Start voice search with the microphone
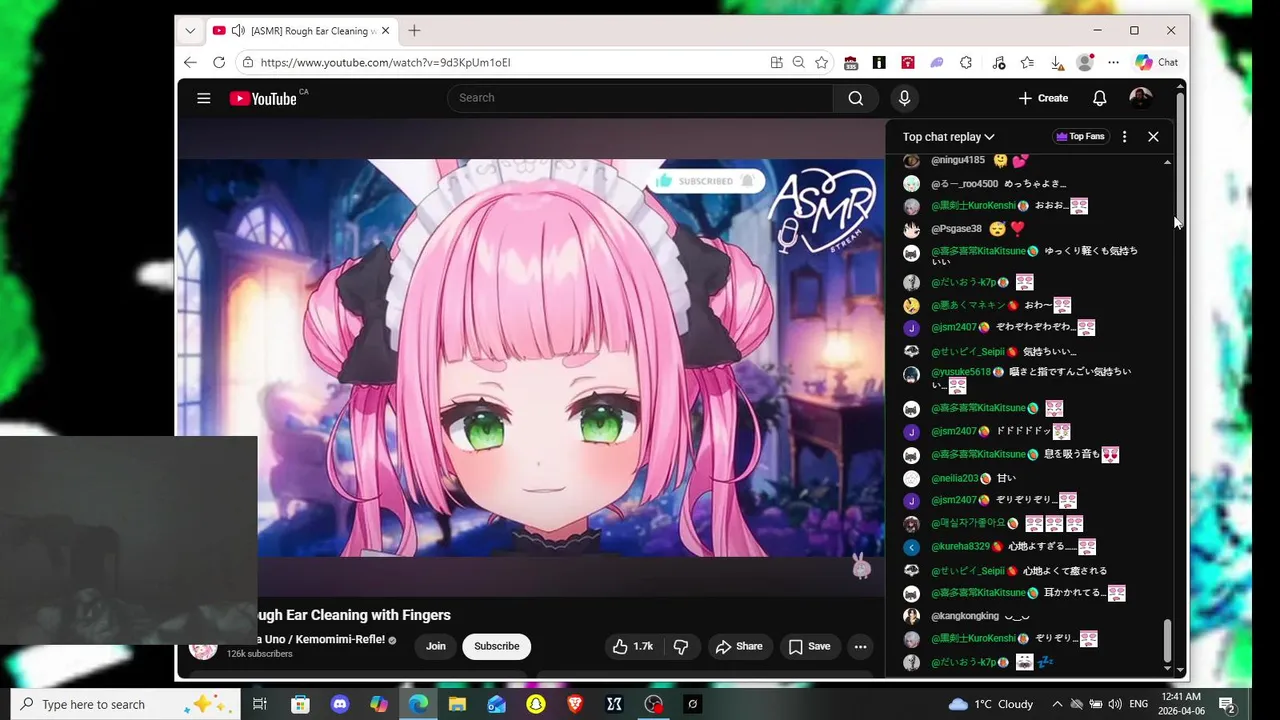The width and height of the screenshot is (1280, 720). [x=904, y=98]
